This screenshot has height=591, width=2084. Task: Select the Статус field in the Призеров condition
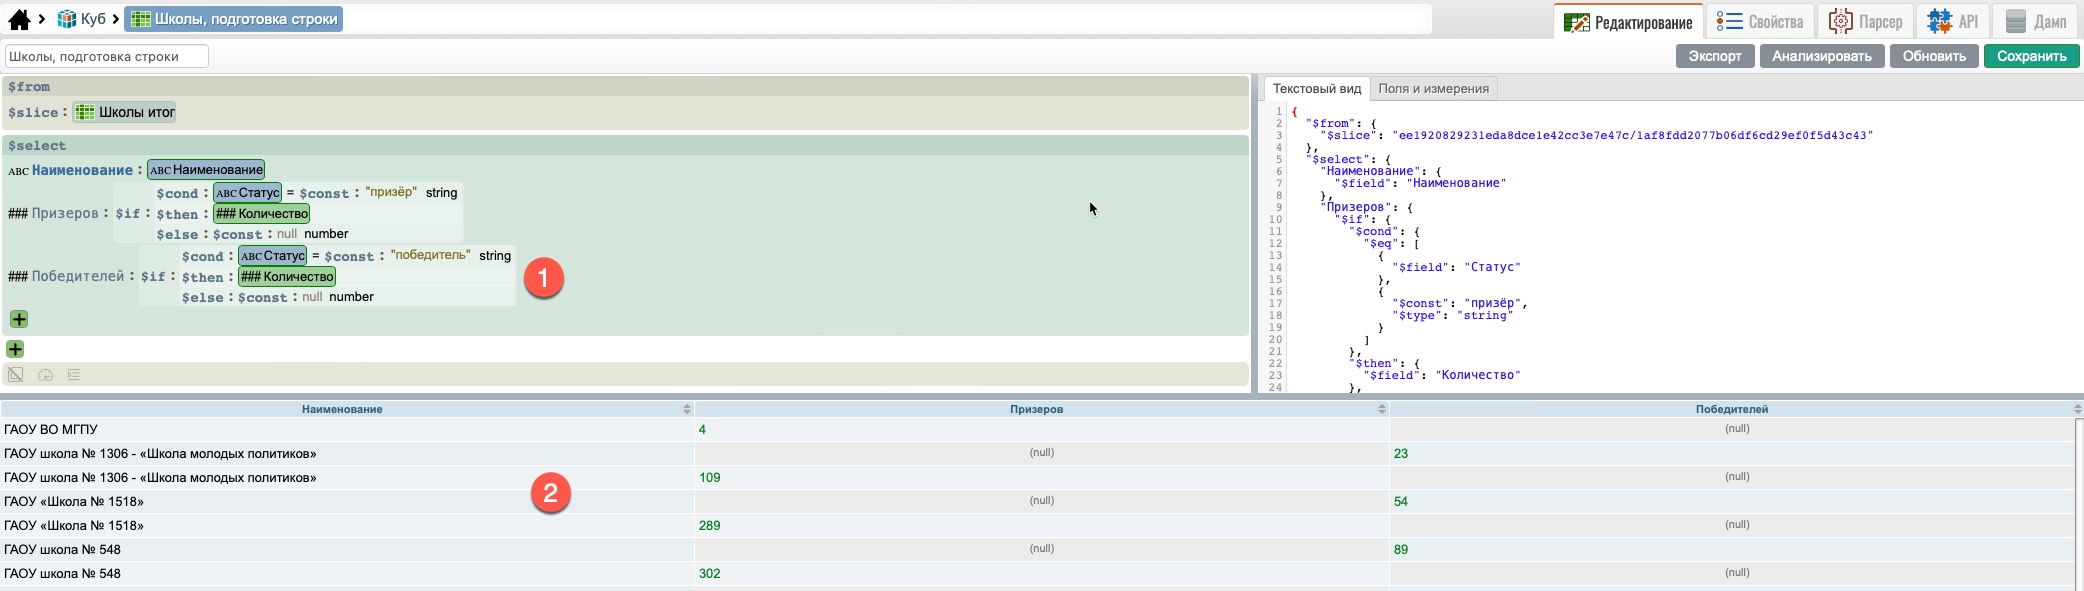tap(247, 192)
